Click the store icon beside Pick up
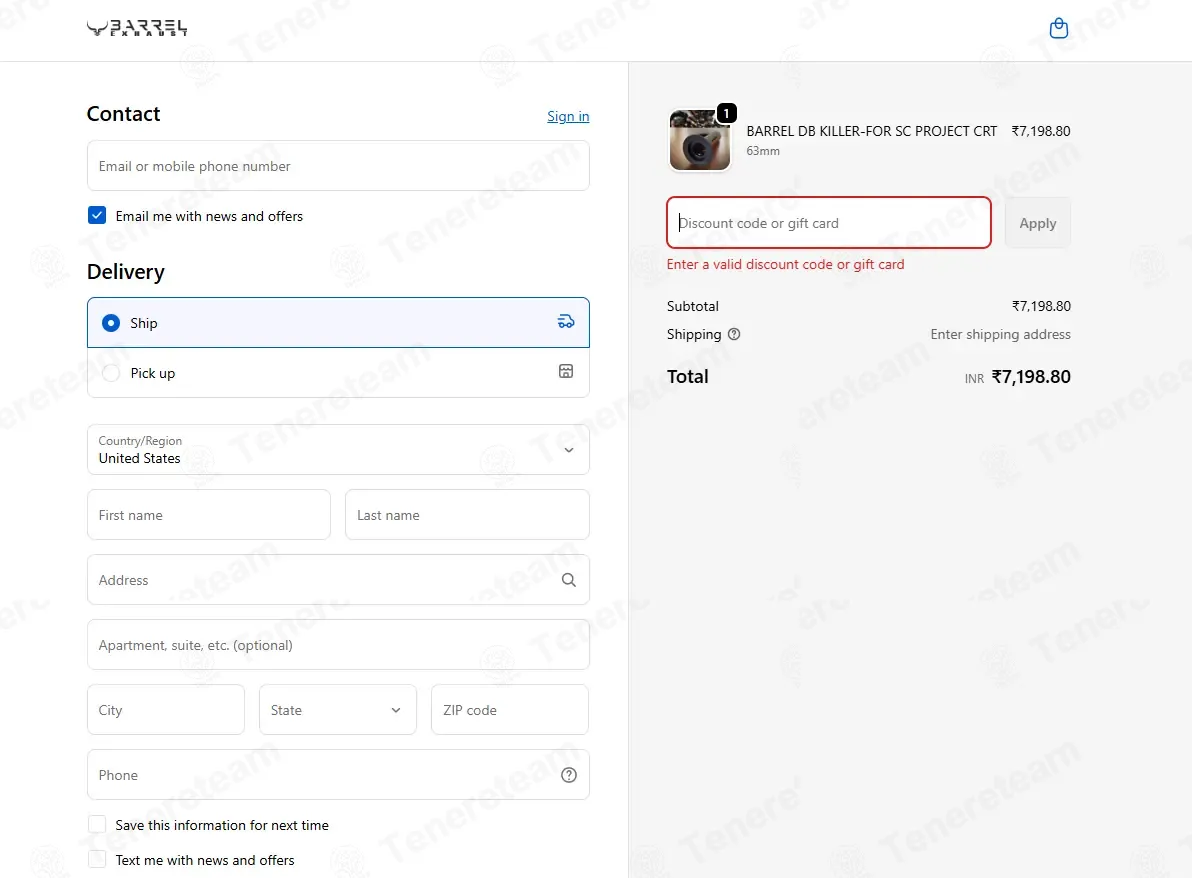Image resolution: width=1192 pixels, height=878 pixels. tap(566, 371)
